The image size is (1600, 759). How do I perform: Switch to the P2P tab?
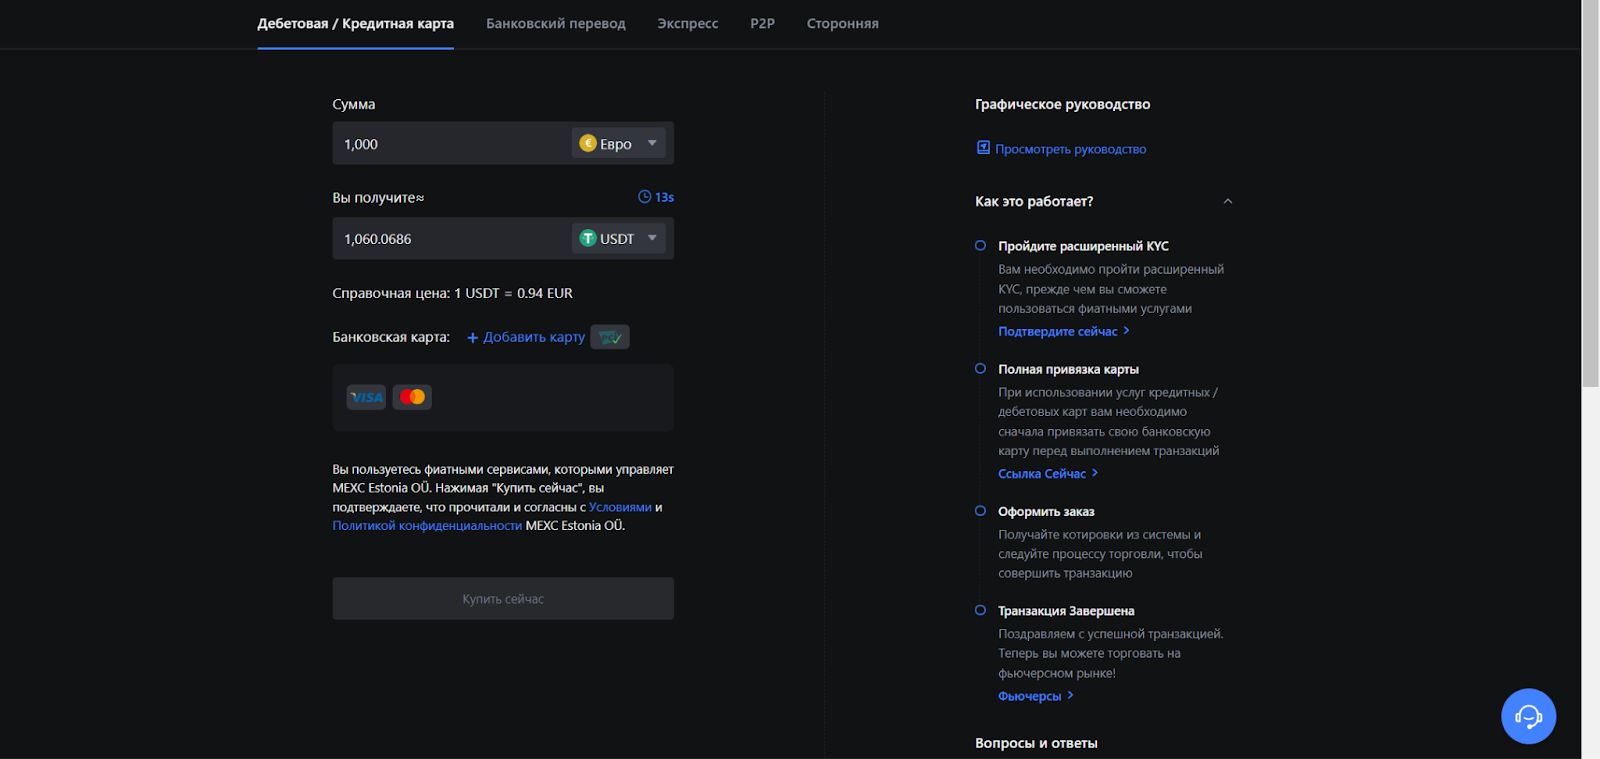[762, 23]
